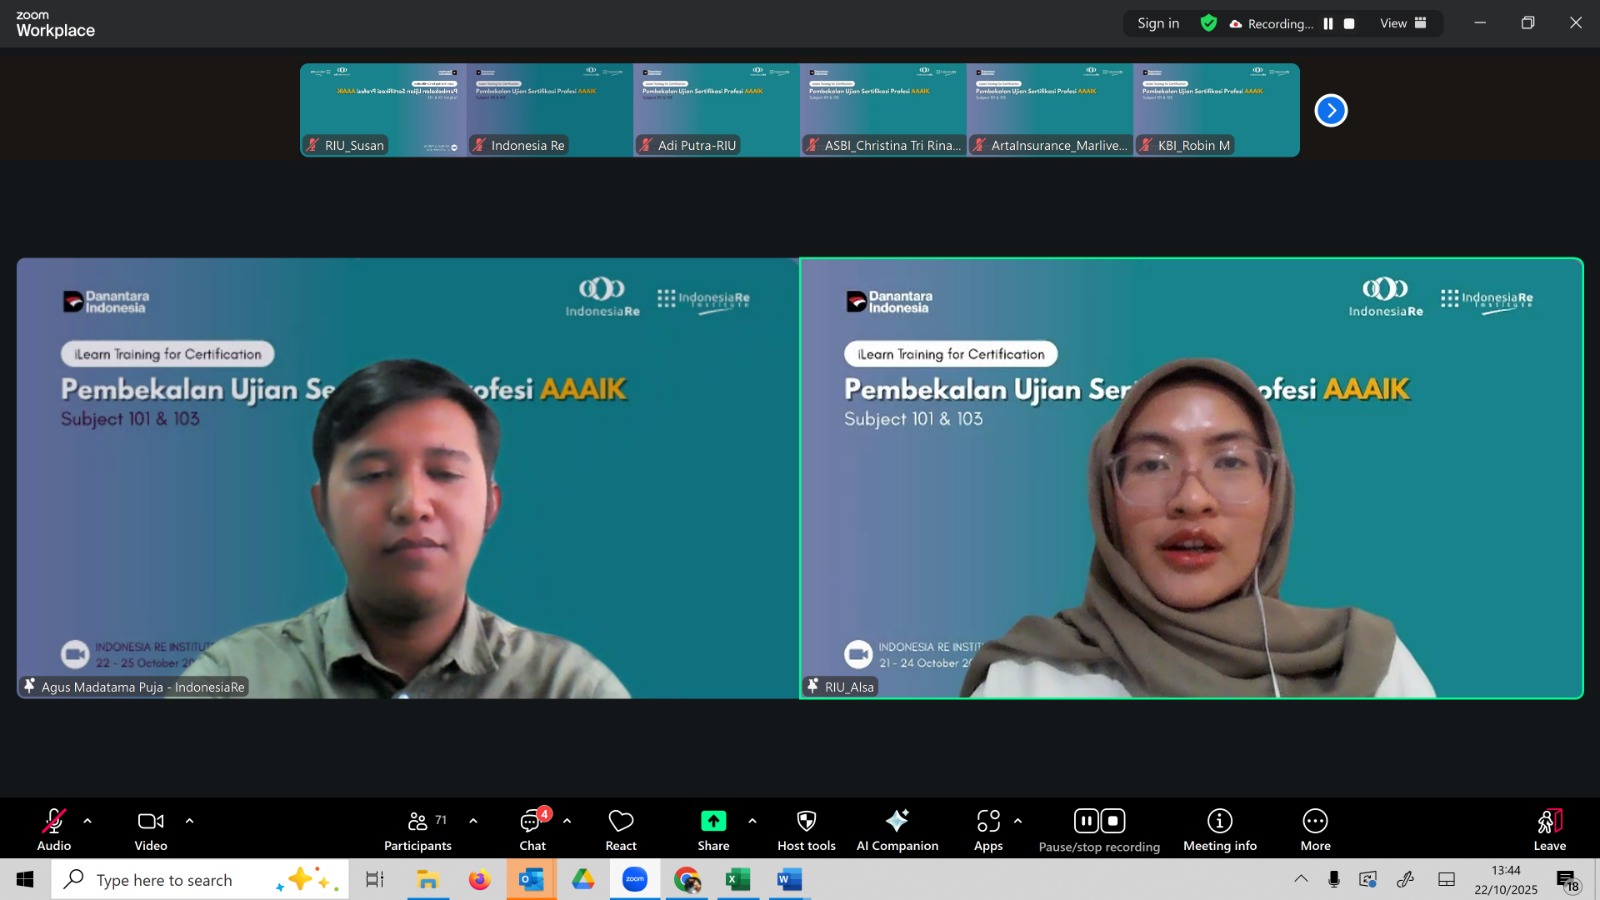Open the View layout menu
The image size is (1600, 900).
click(1403, 24)
